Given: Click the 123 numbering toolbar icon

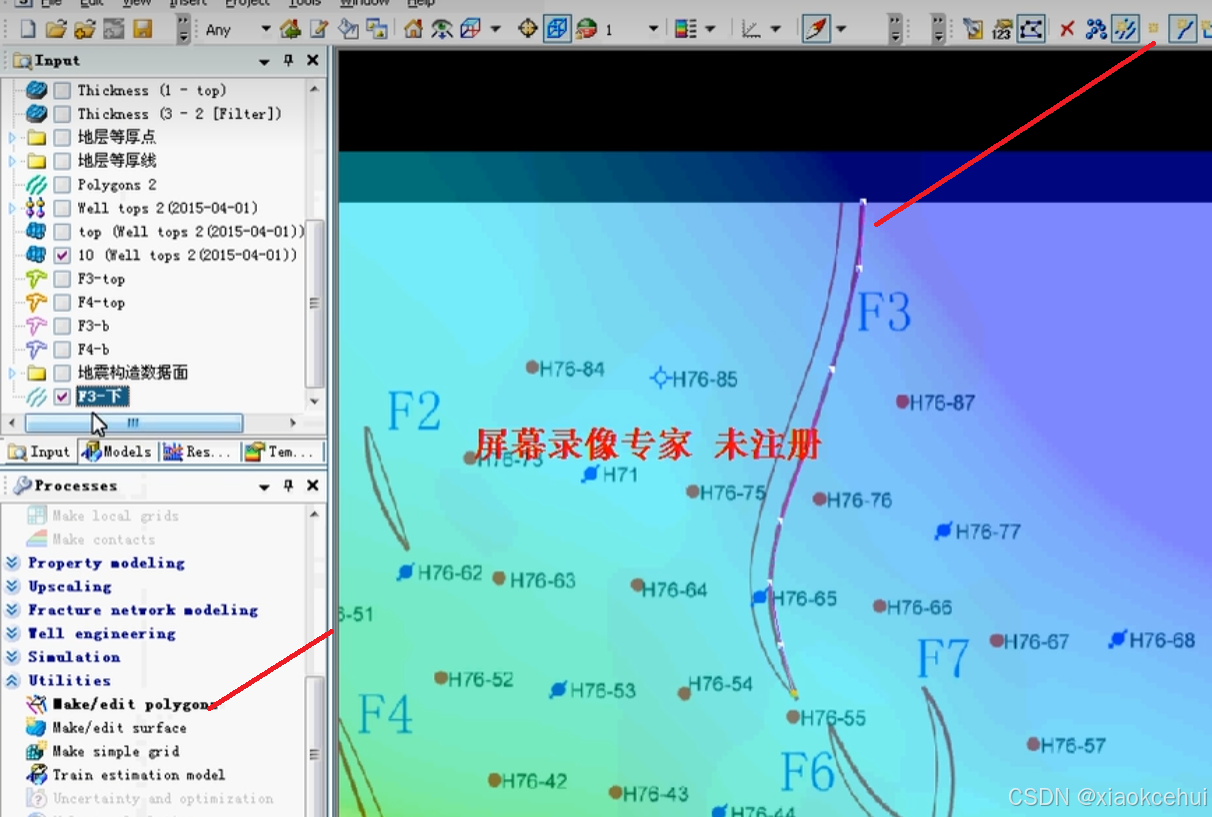Looking at the screenshot, I should 1002,29.
